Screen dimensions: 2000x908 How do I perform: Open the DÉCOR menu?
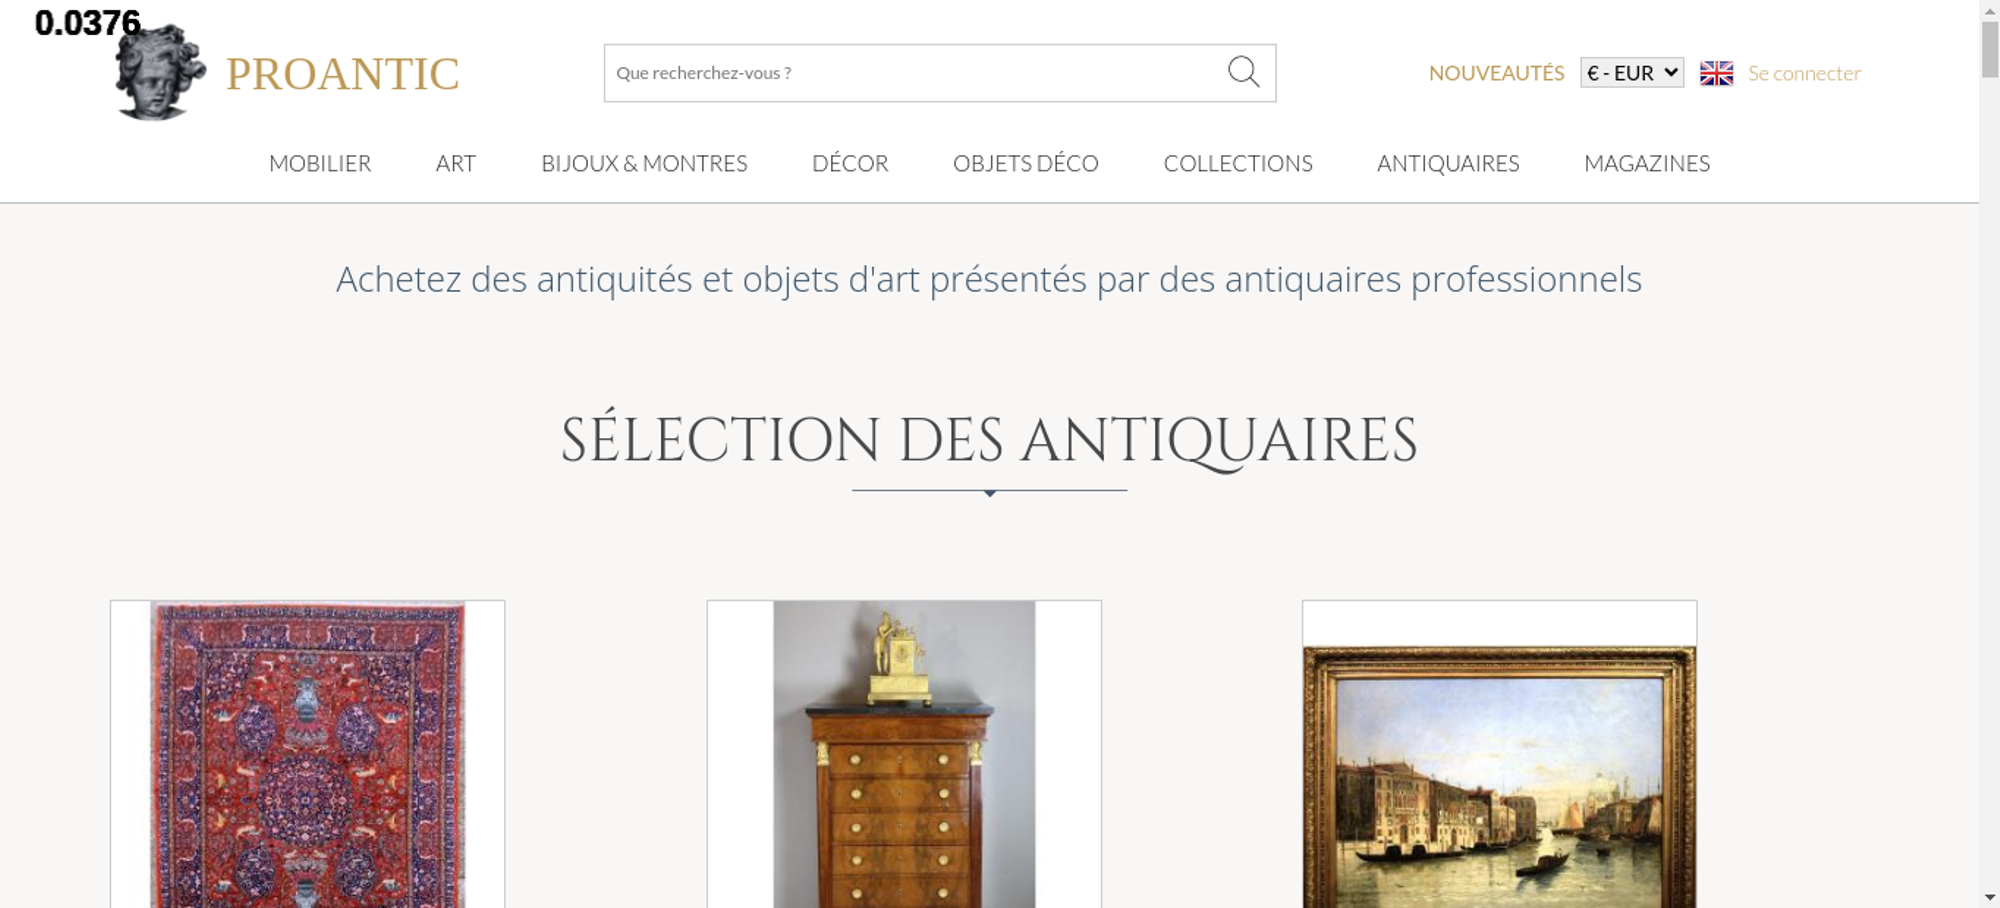point(850,163)
